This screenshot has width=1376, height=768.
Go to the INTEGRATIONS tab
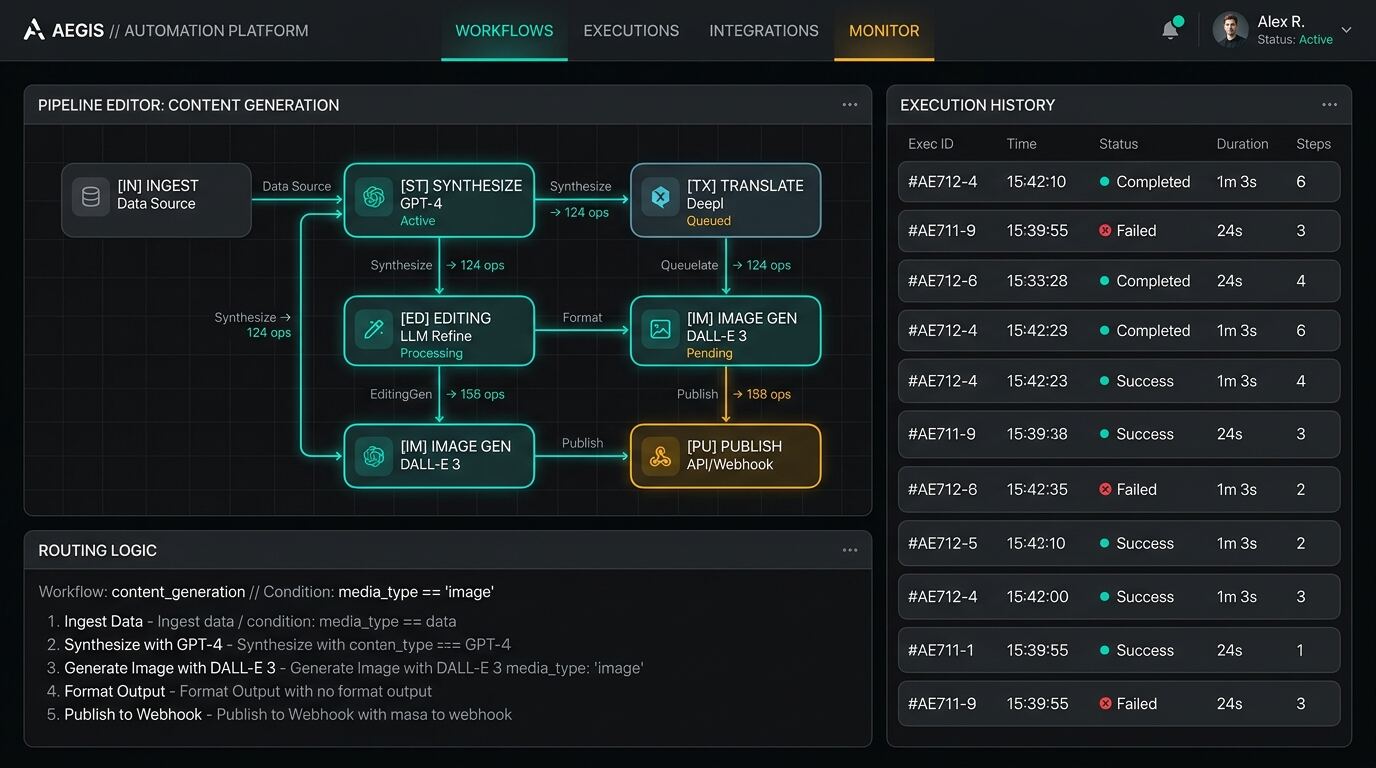[764, 31]
